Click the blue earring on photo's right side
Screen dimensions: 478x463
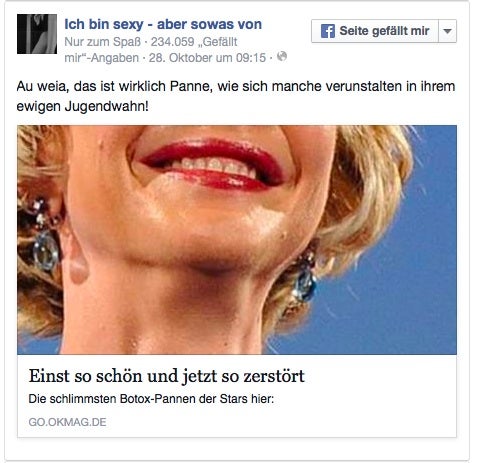point(304,276)
